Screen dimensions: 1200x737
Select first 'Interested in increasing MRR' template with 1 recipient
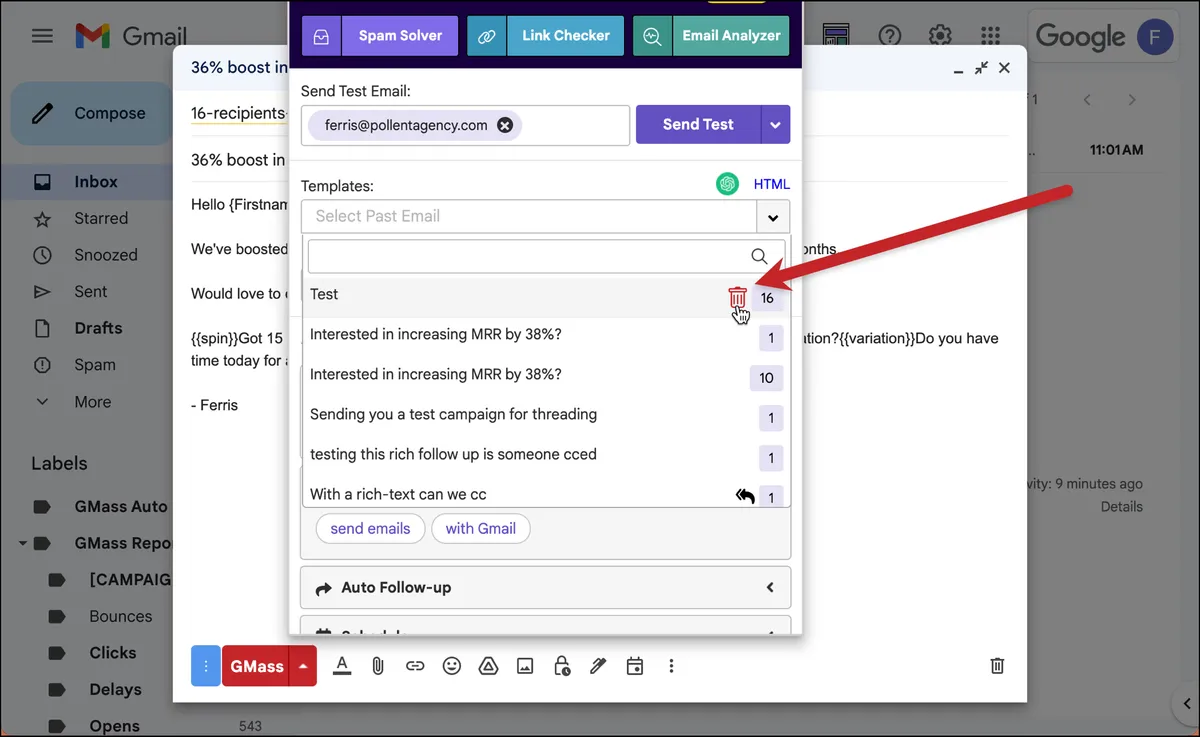tap(546, 336)
